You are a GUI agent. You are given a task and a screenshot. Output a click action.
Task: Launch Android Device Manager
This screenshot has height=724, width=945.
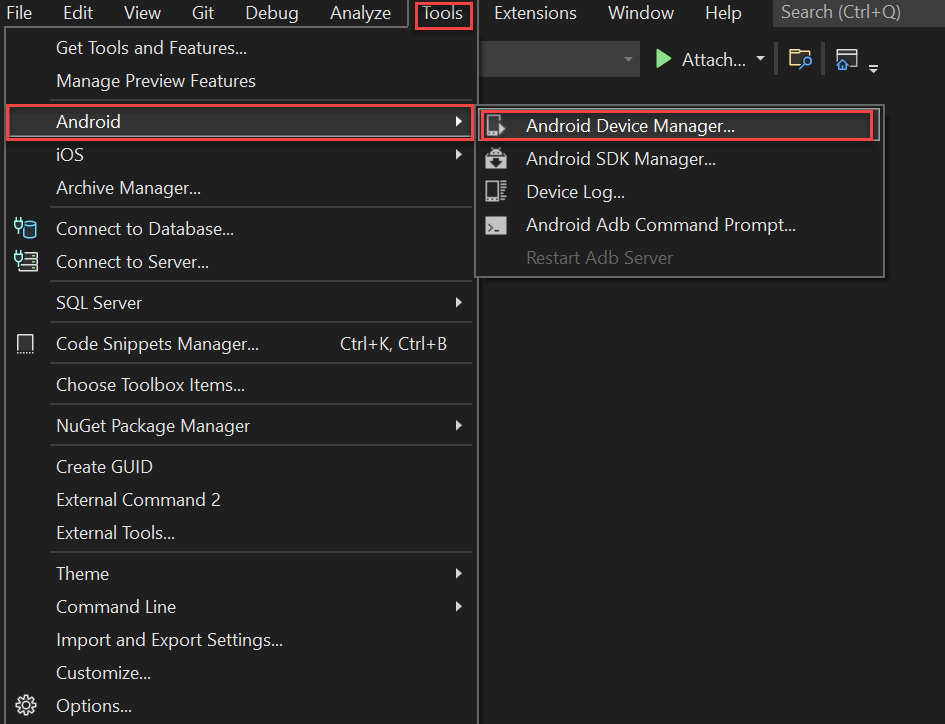tap(679, 125)
